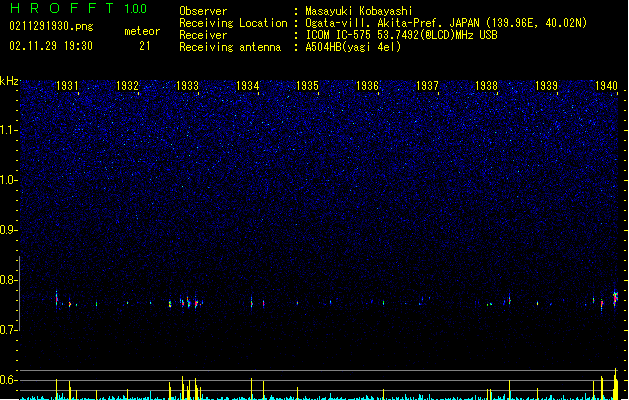Click the 'Observer' field label
Screen dimensions: 629x400
tap(203, 11)
